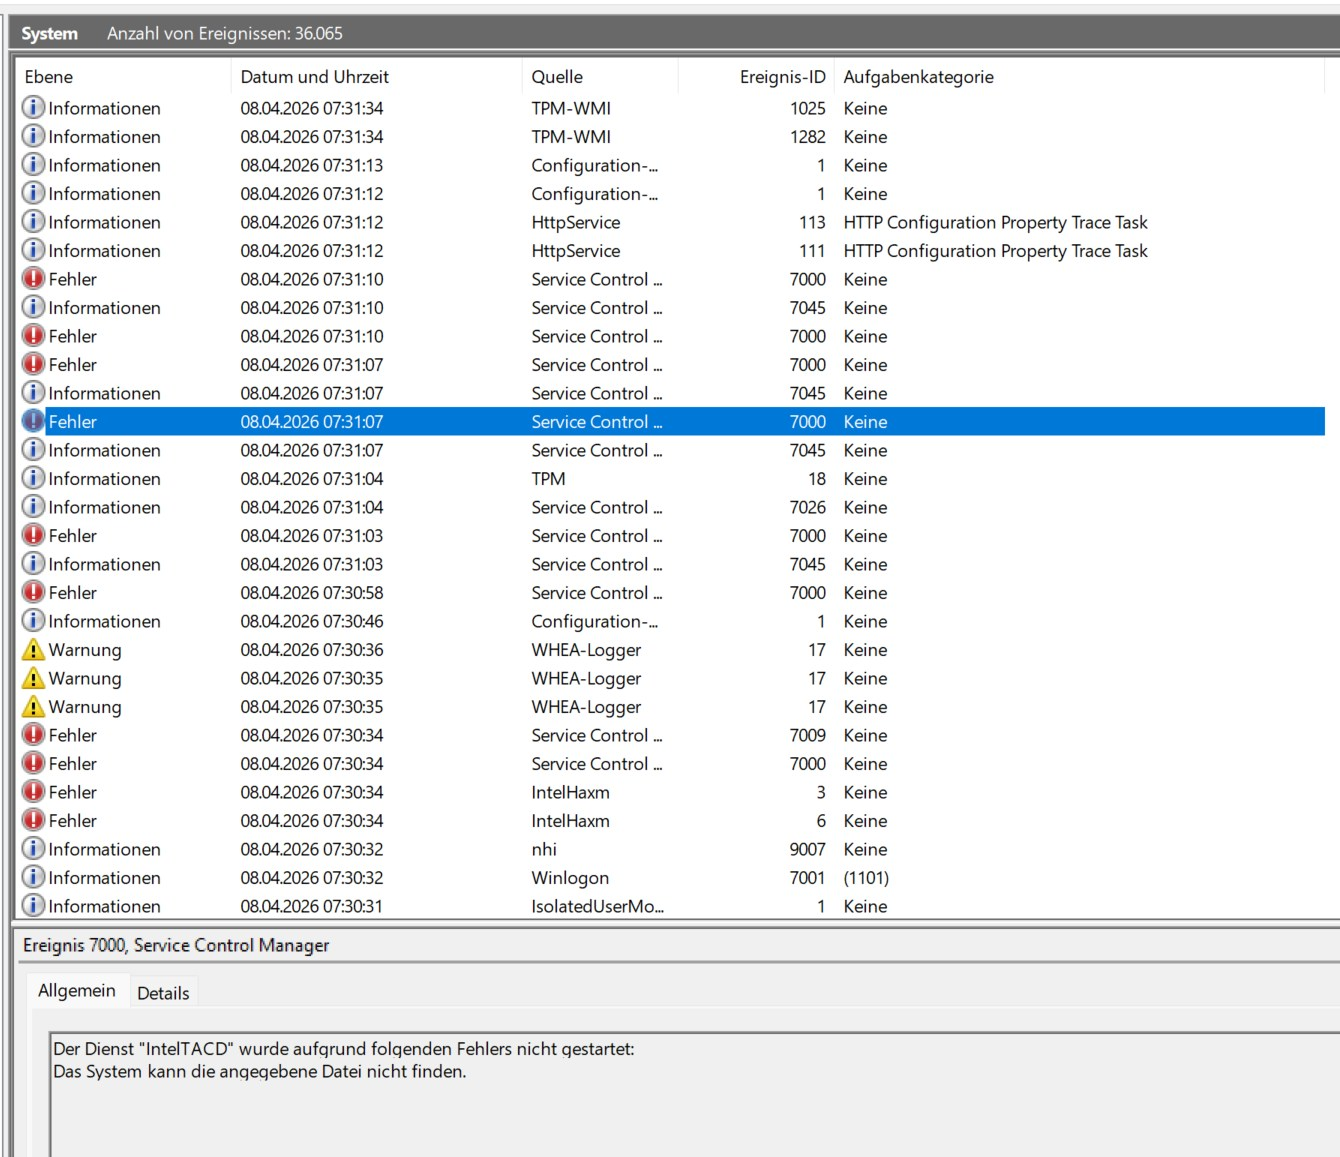This screenshot has width=1340, height=1157.
Task: Click the 'nhi' source cell
Action: [x=544, y=849]
